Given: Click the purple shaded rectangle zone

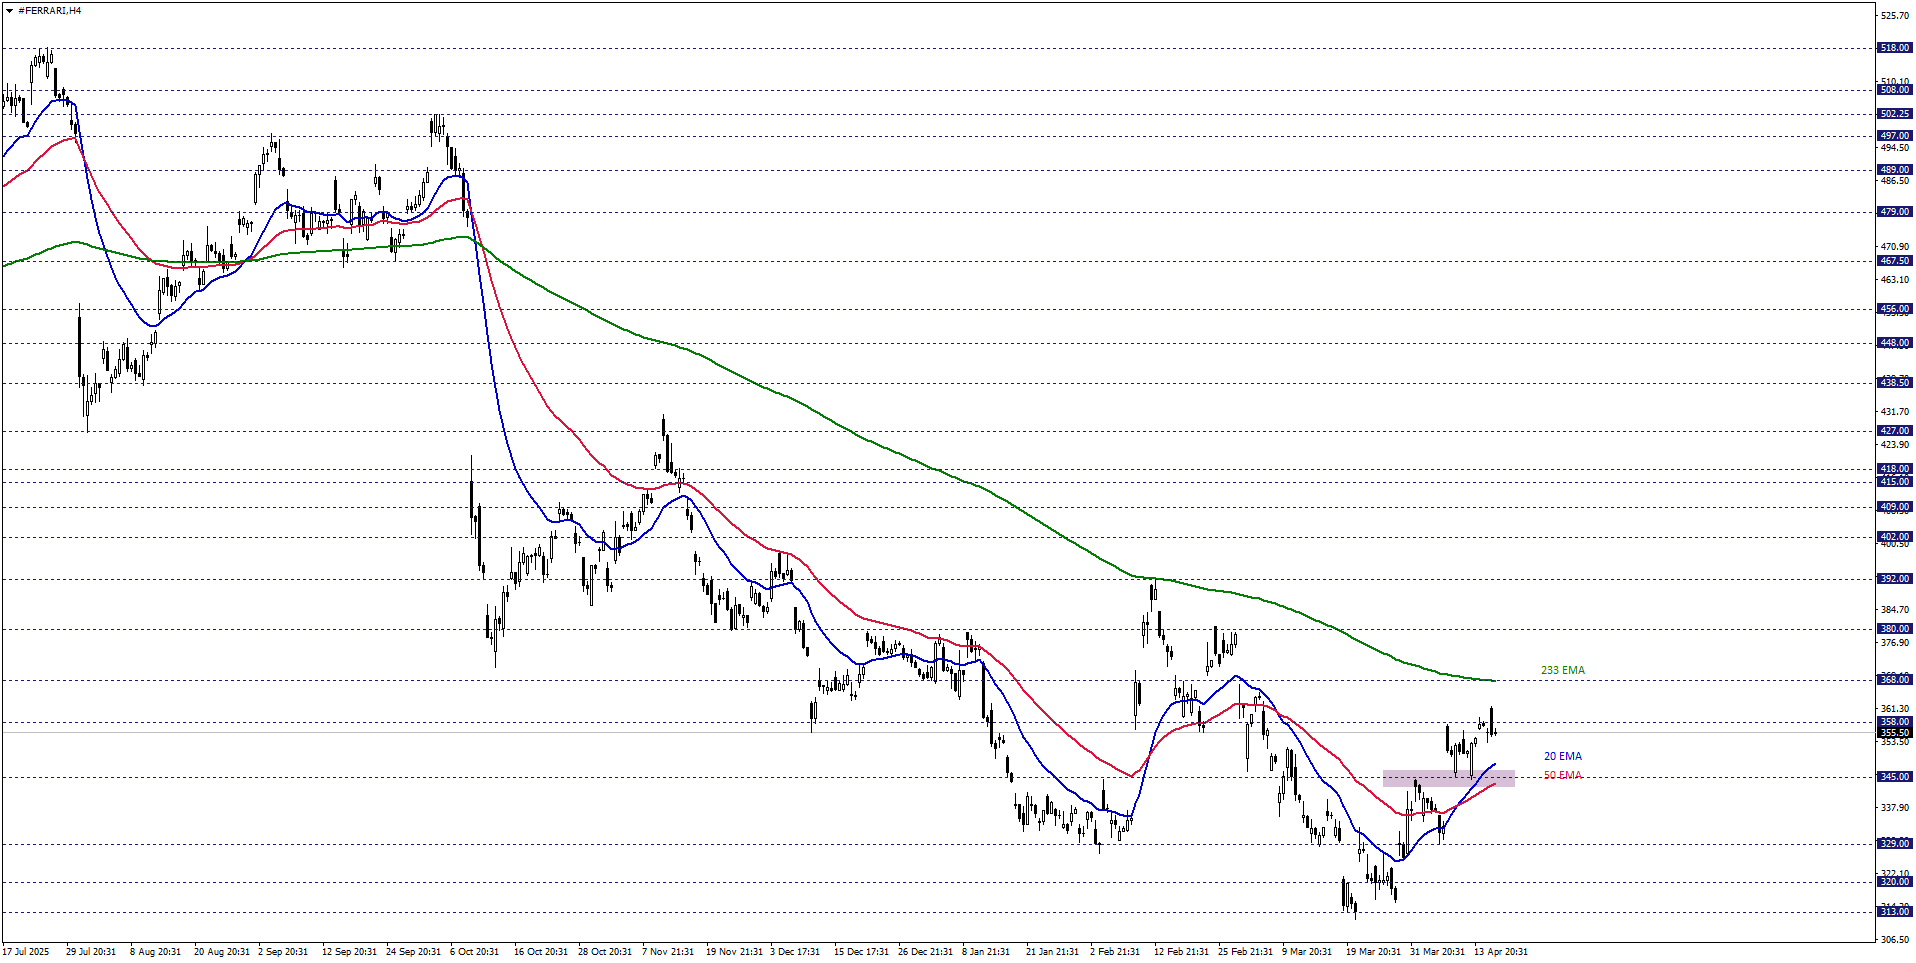Looking at the screenshot, I should point(1448,778).
